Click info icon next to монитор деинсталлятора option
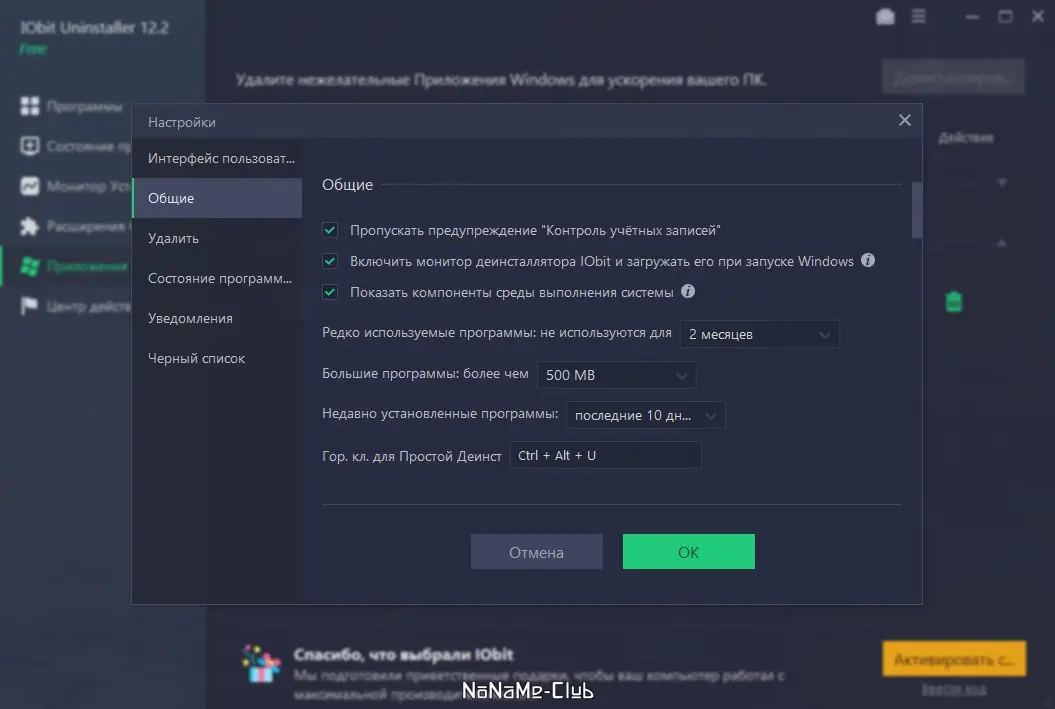Screen dimensions: 1055x709 (x=868, y=260)
